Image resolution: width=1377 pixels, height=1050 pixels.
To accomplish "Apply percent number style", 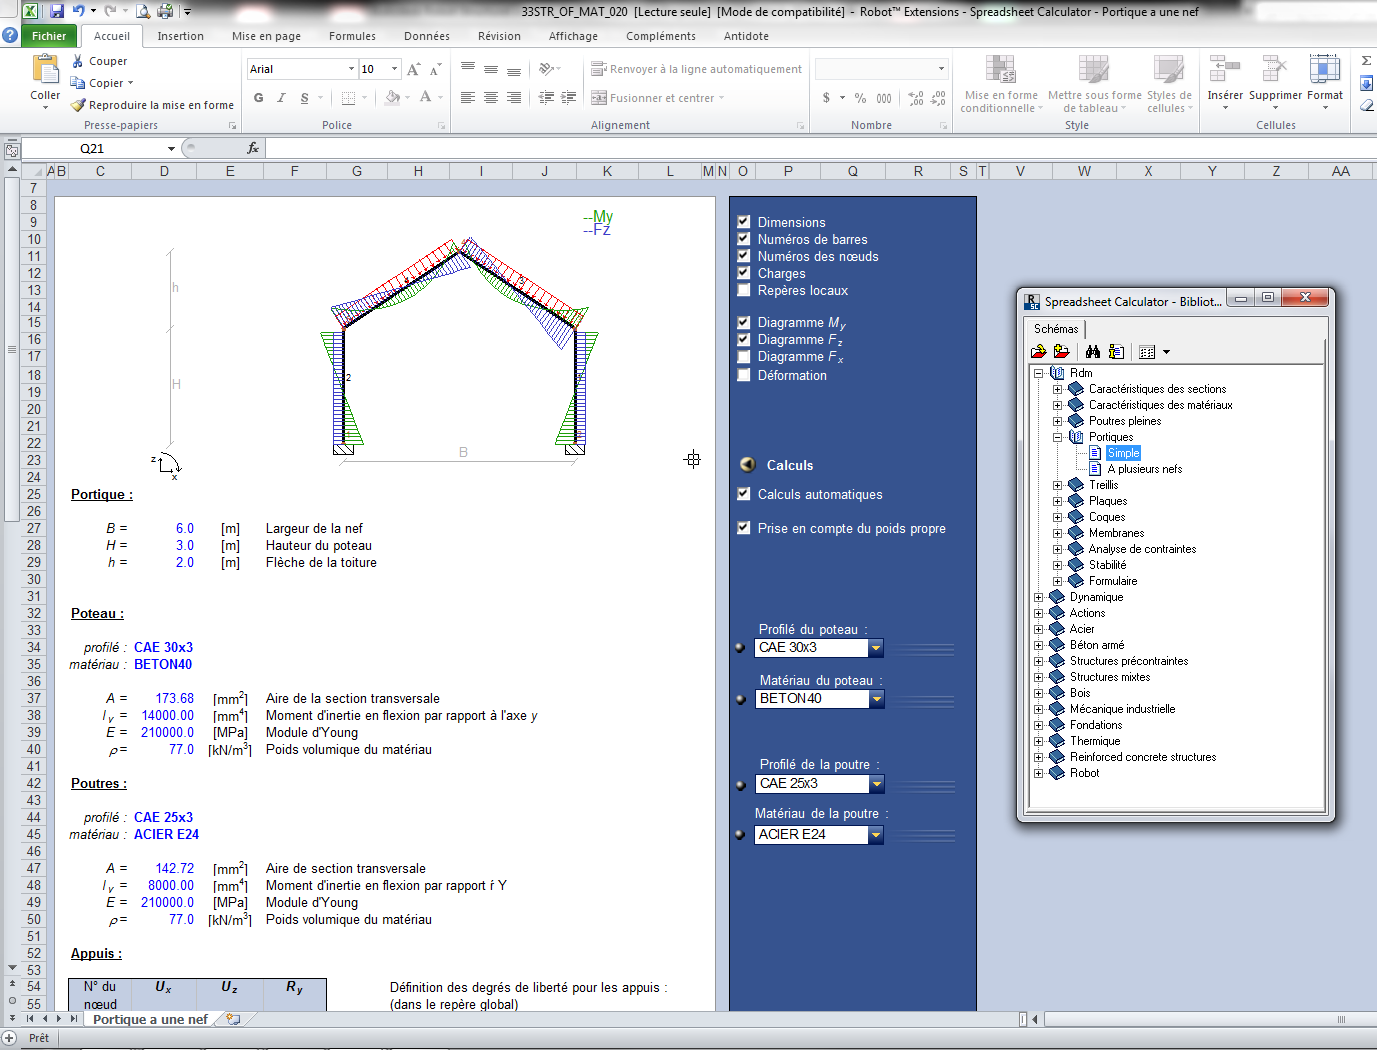I will click(860, 98).
